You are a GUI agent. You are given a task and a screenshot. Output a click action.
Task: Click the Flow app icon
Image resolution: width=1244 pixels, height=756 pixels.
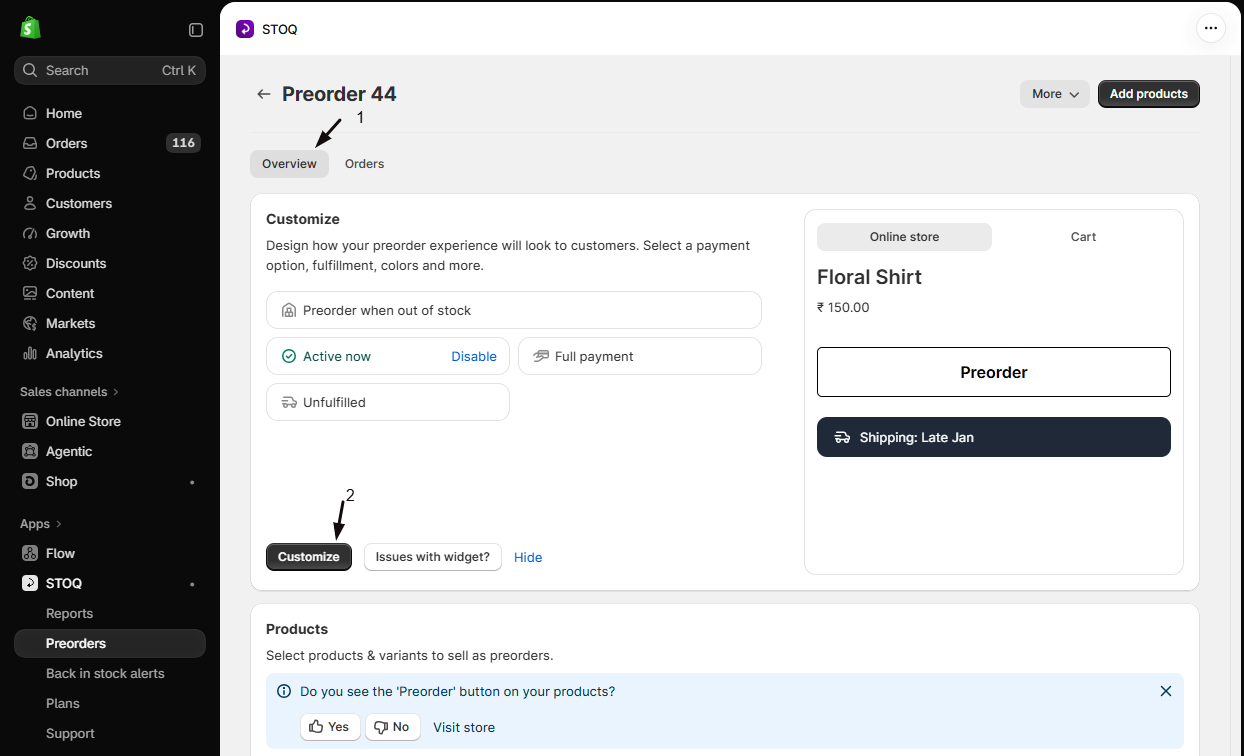point(30,553)
